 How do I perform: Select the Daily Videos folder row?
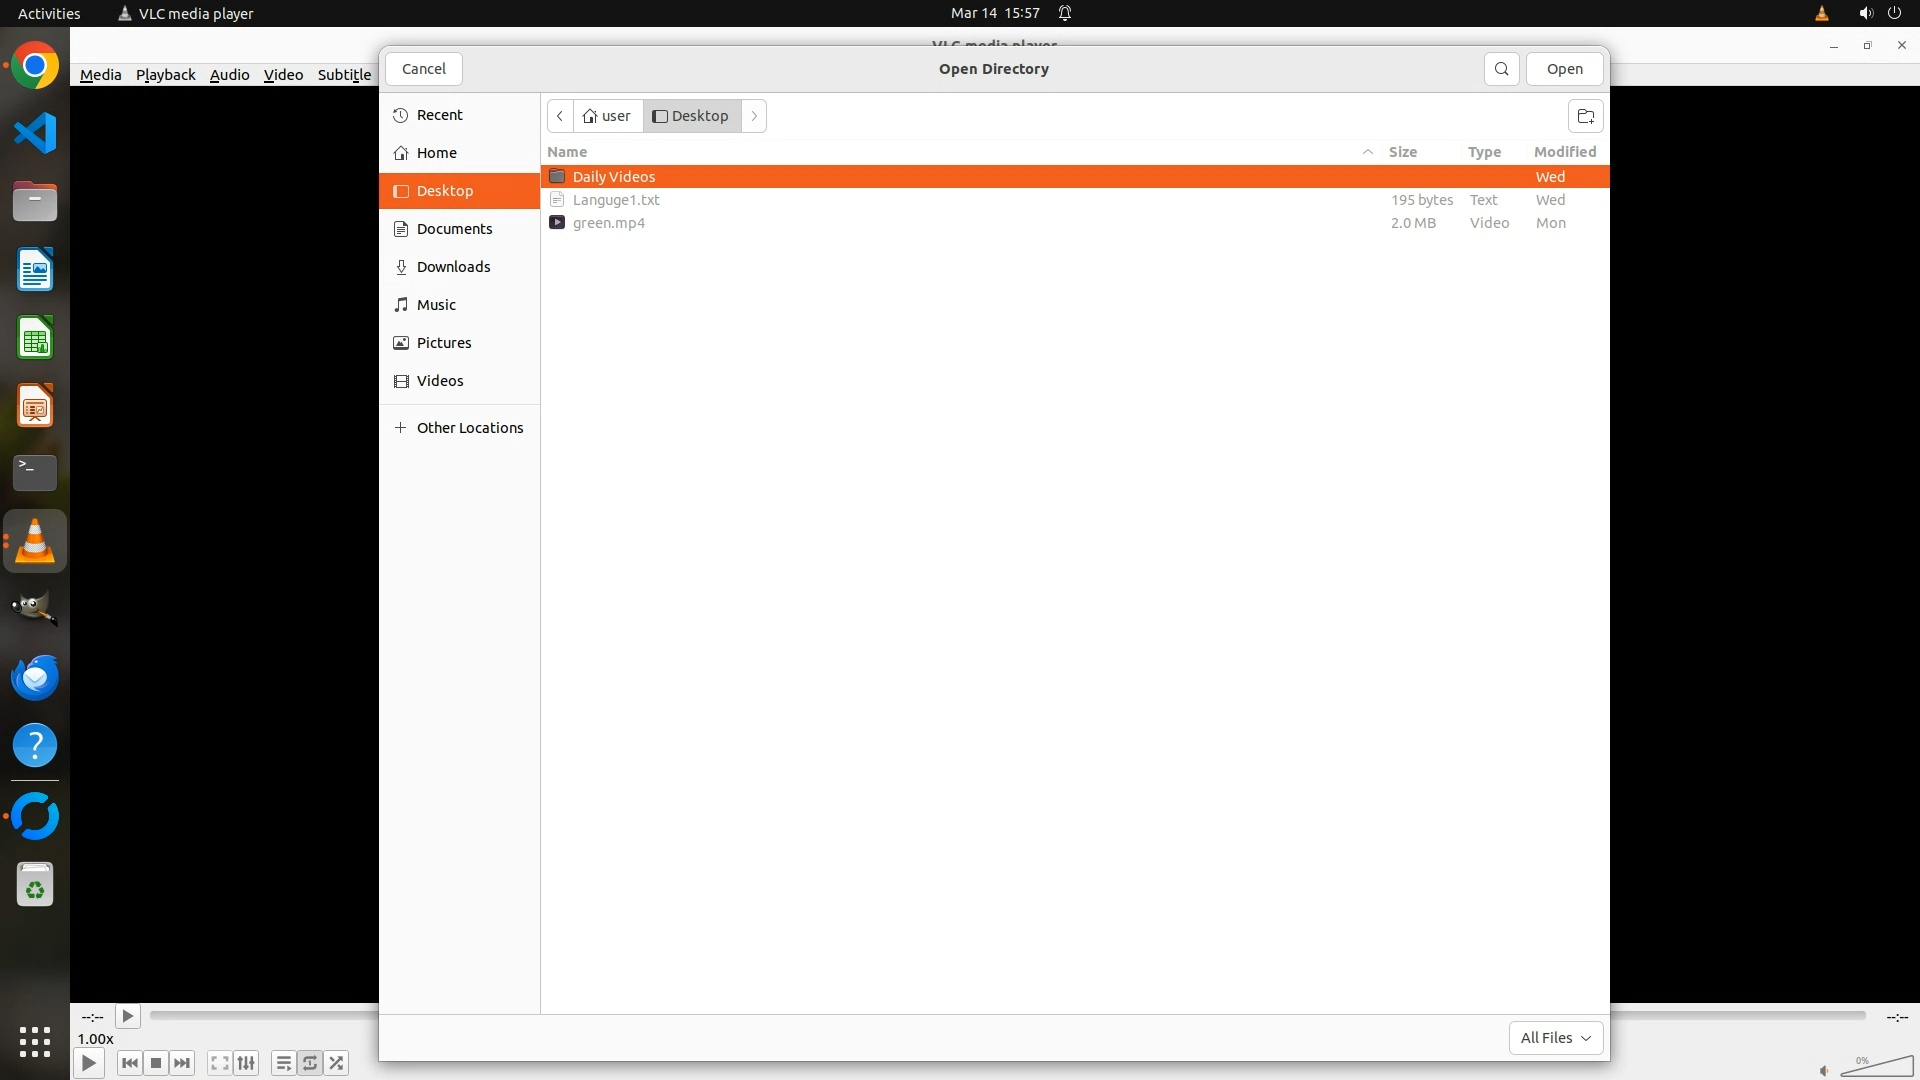[613, 177]
